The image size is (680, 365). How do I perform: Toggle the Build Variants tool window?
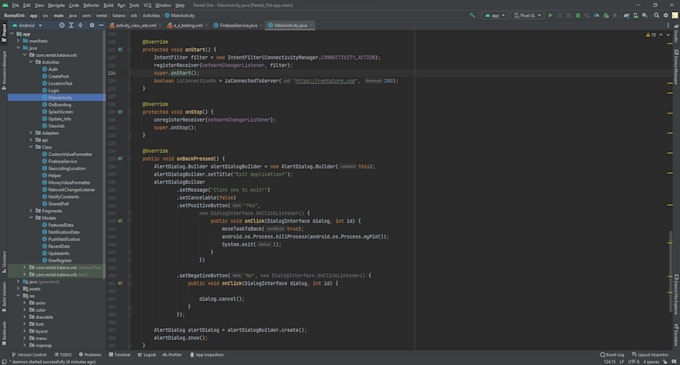click(4, 297)
